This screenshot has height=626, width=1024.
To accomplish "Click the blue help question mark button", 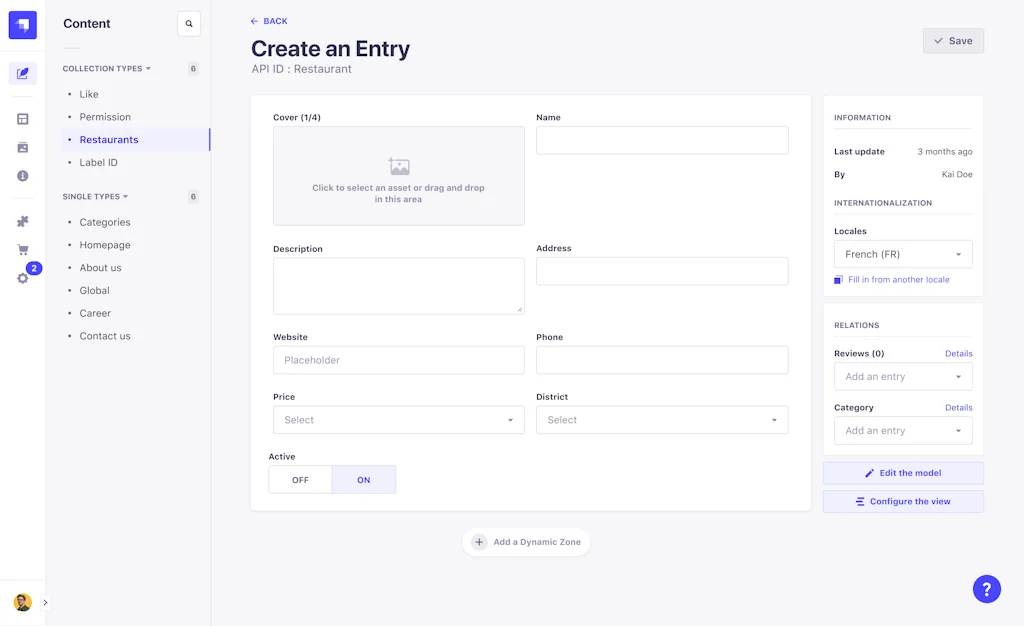I will click(986, 589).
